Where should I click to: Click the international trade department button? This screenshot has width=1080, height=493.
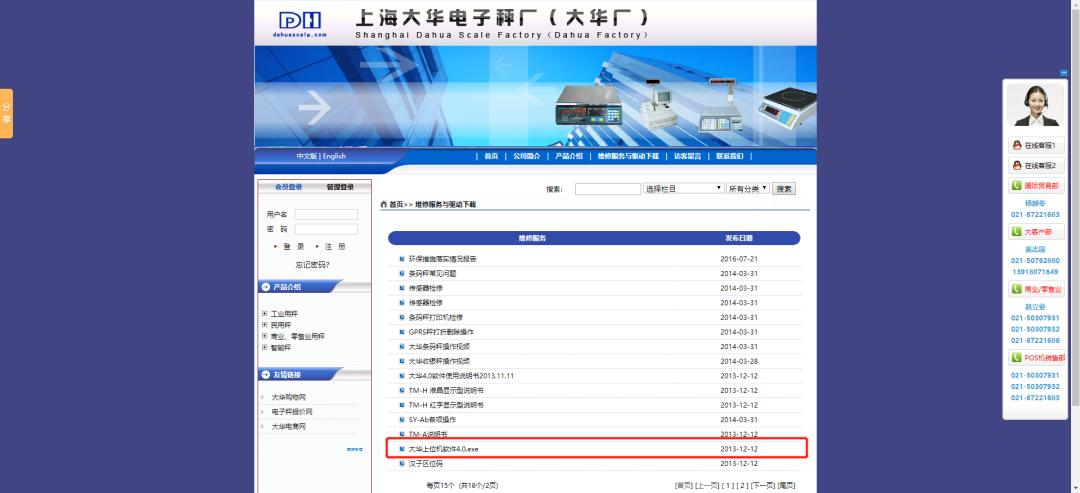(x=1035, y=185)
